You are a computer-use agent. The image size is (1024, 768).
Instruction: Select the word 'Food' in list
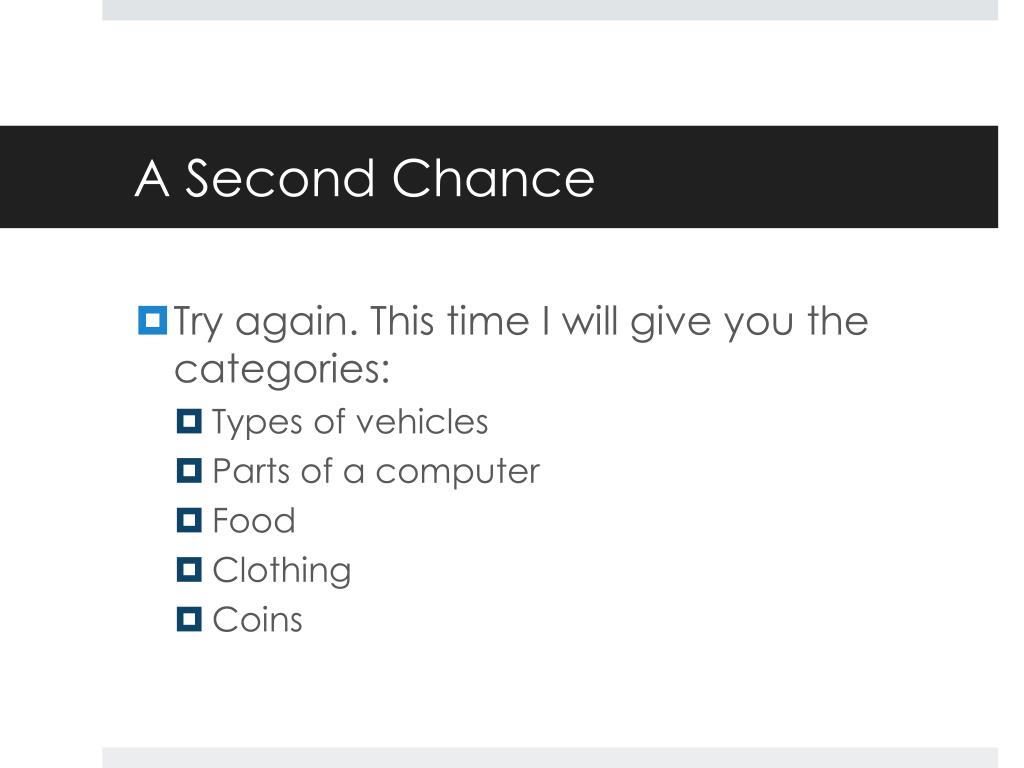point(254,521)
